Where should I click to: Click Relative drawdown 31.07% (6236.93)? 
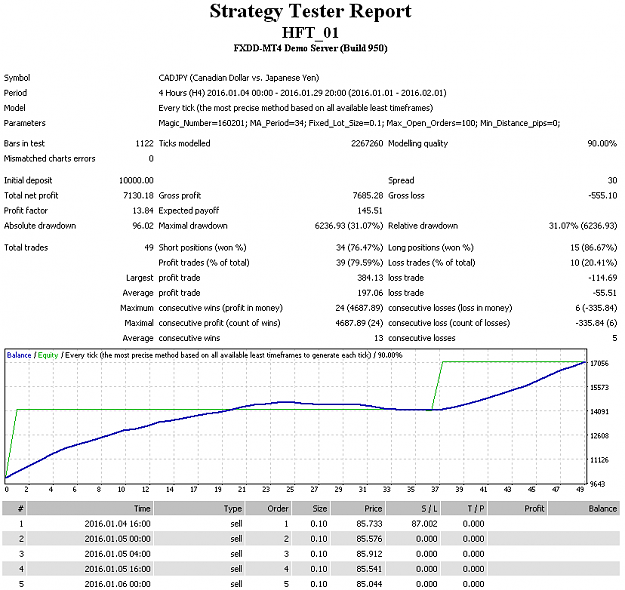click(x=583, y=226)
